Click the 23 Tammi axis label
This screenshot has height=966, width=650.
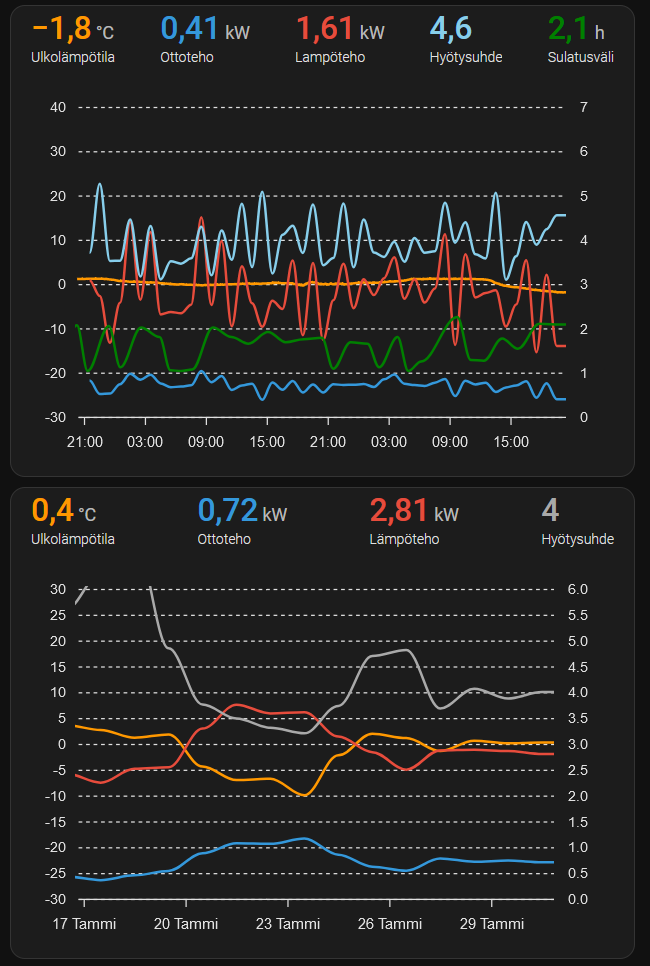coord(286,923)
